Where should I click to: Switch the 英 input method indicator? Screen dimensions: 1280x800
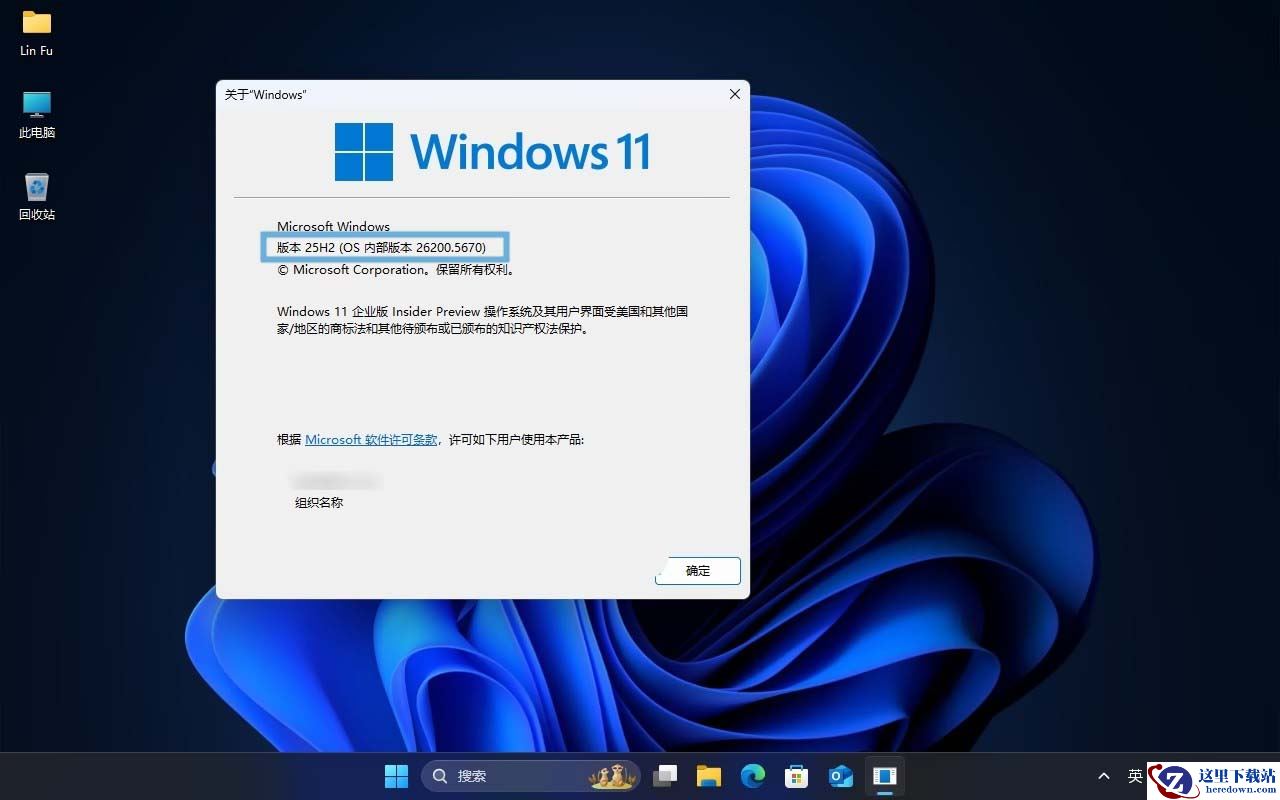[1135, 776]
